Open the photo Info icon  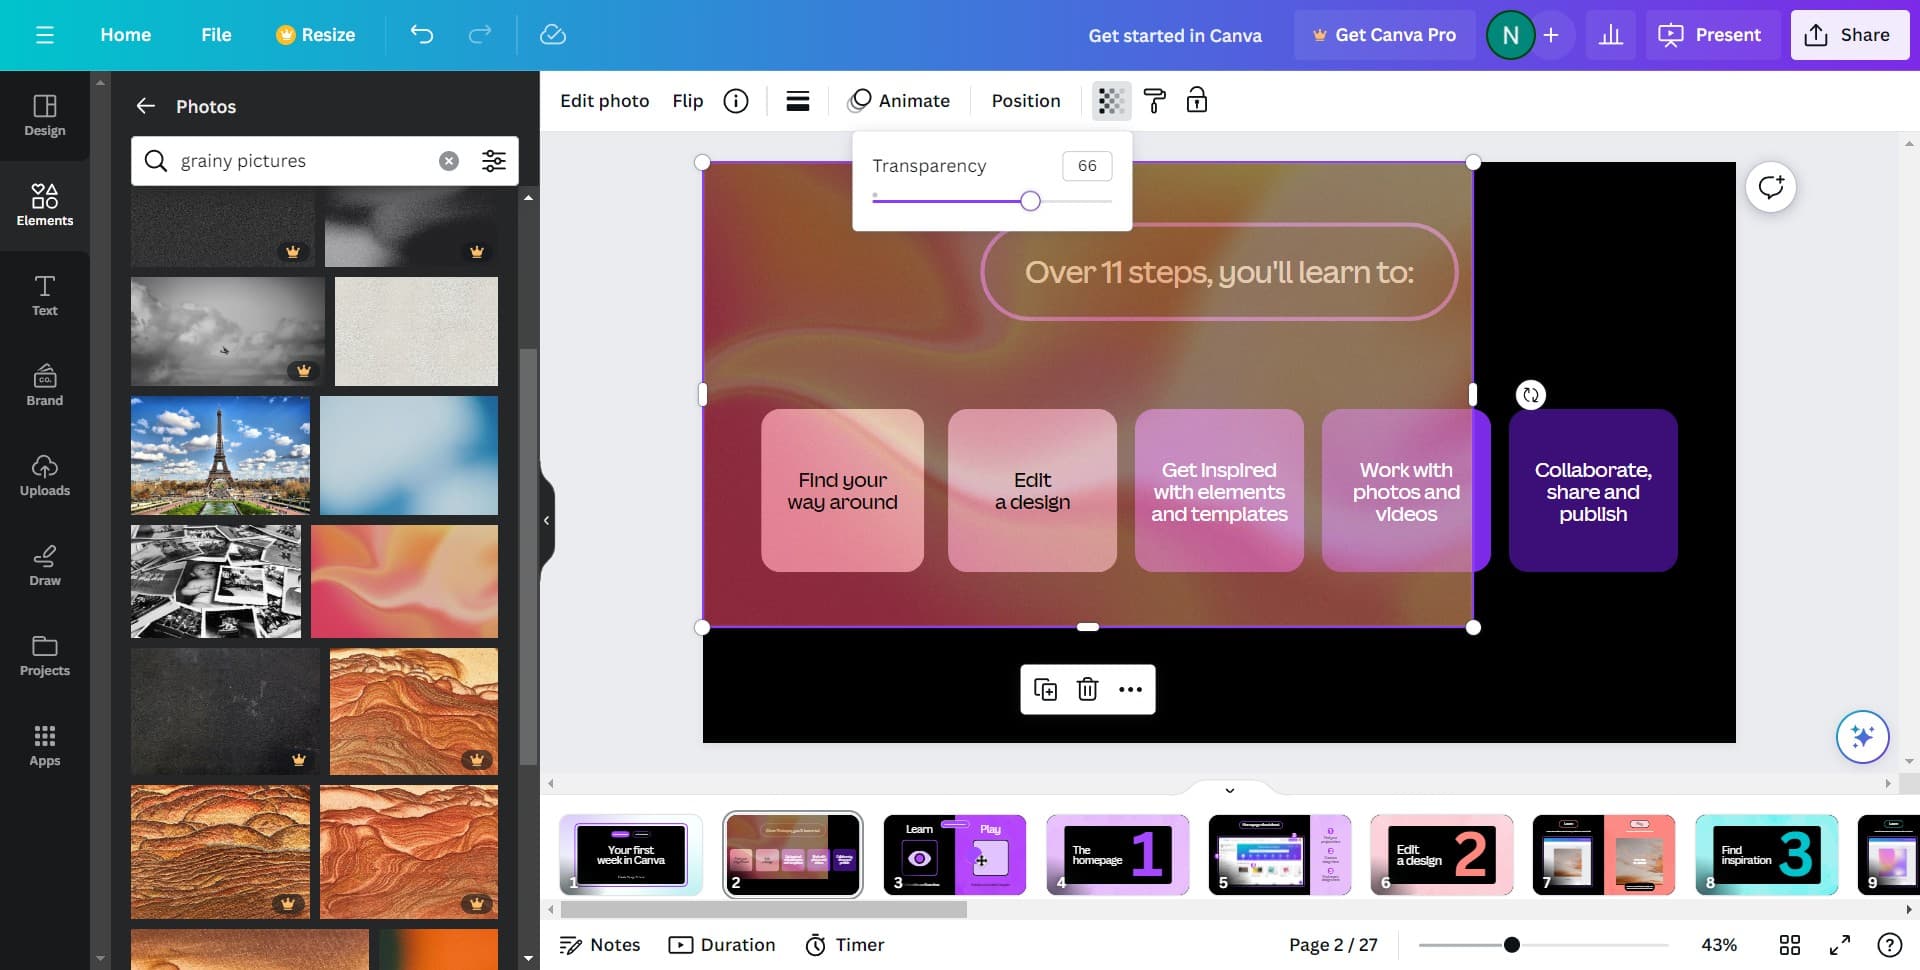736,101
